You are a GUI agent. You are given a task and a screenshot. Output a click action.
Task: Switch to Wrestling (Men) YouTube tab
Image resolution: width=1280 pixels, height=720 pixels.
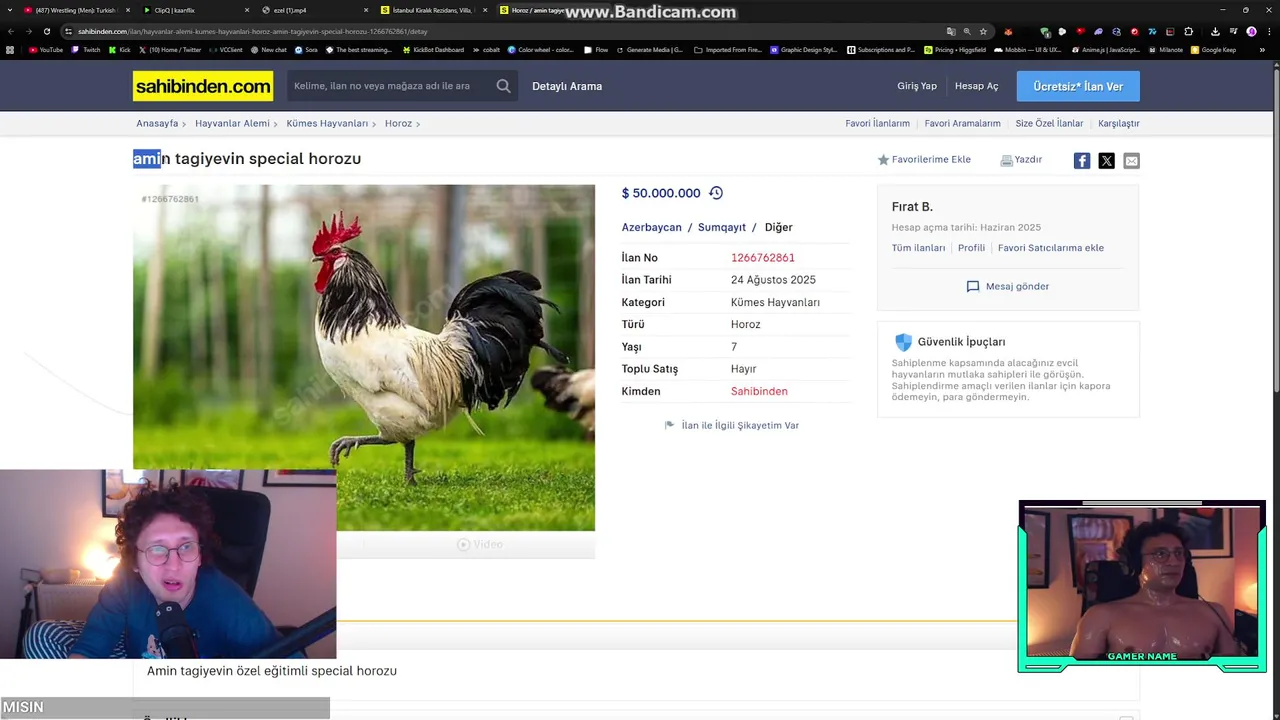(x=75, y=10)
